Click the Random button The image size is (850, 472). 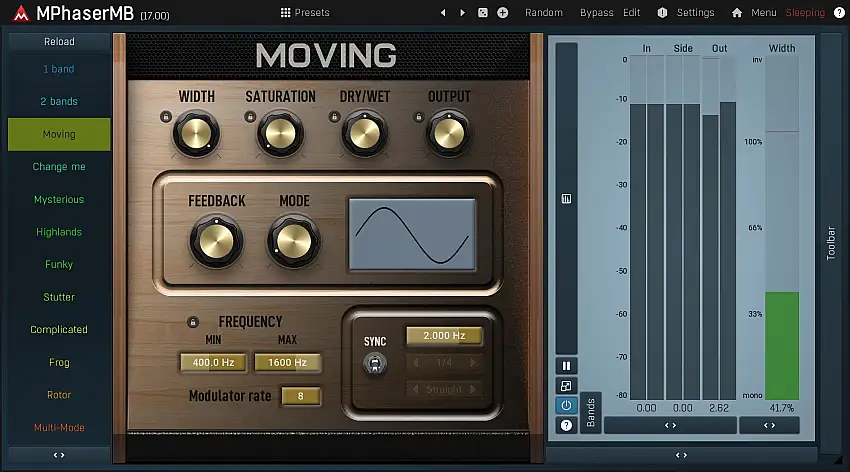coord(544,12)
